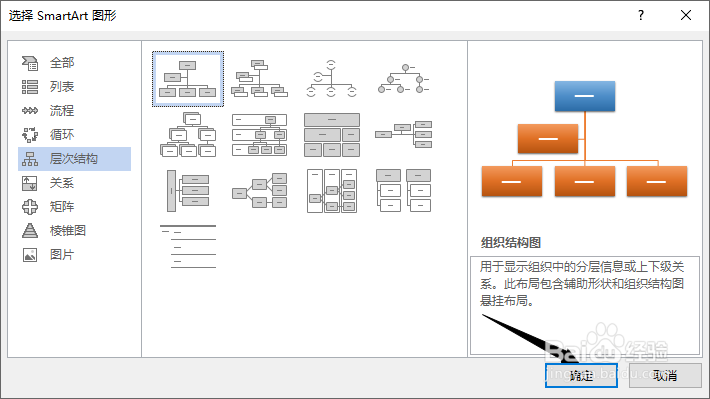Choose the 循环 cycle category icon
The image size is (710, 399).
[30, 135]
